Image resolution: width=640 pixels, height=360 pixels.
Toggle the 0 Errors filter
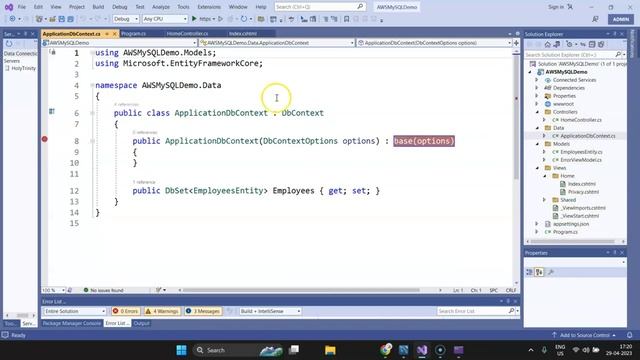point(125,311)
